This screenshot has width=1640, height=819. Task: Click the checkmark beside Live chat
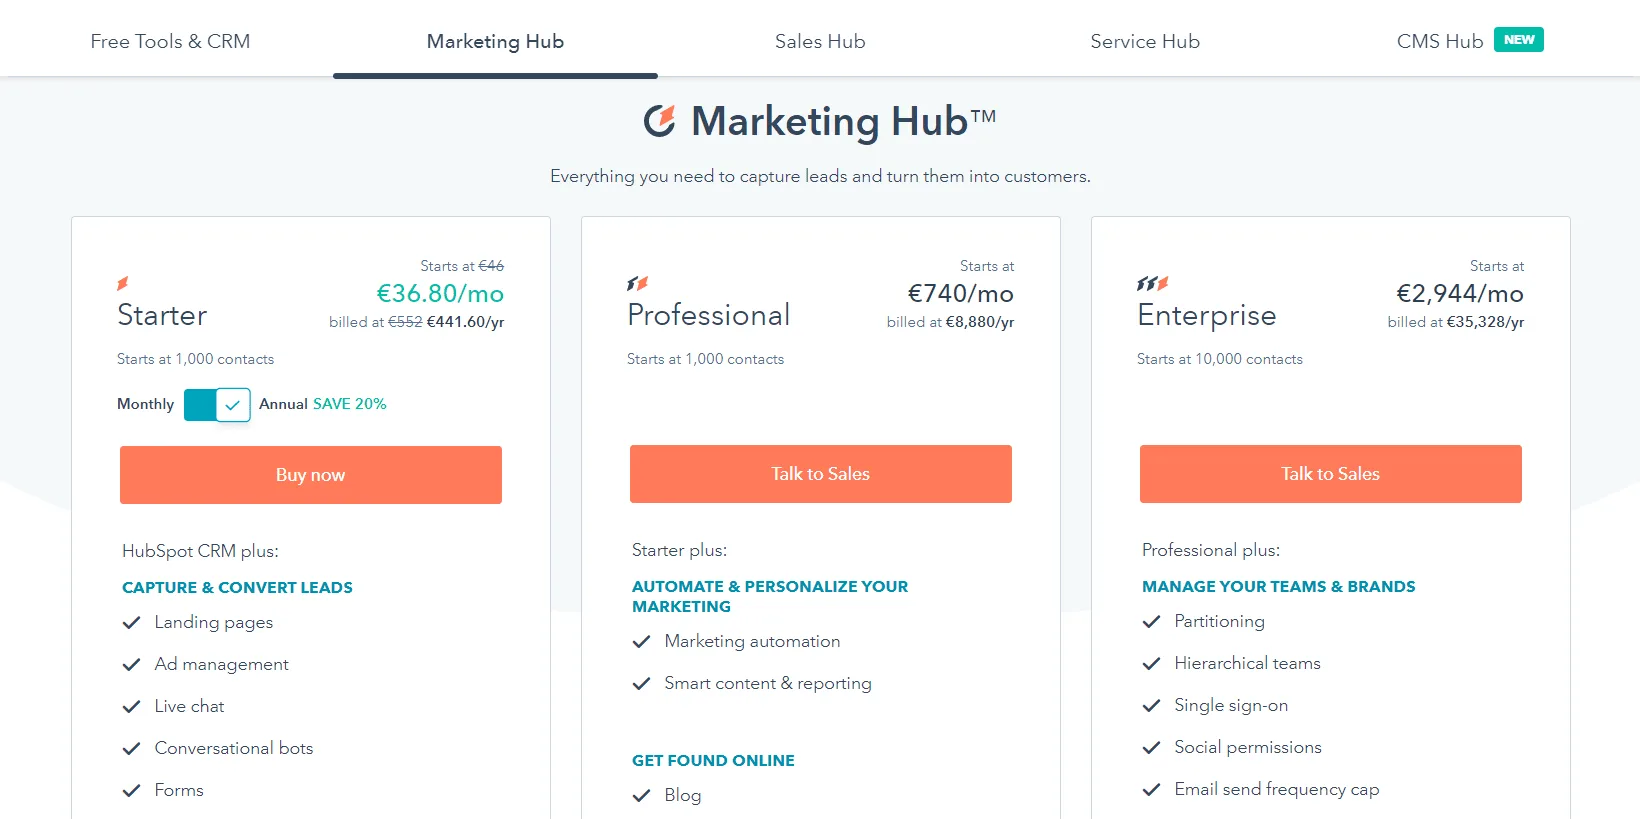point(131,706)
